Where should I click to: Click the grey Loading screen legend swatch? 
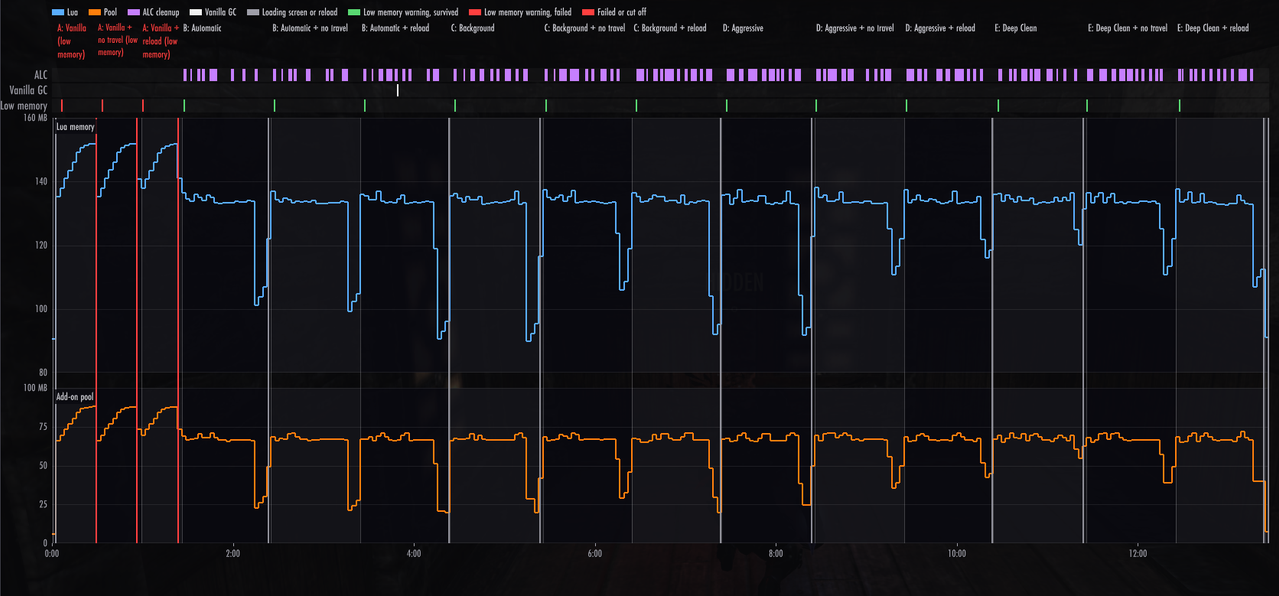pyautogui.click(x=253, y=12)
